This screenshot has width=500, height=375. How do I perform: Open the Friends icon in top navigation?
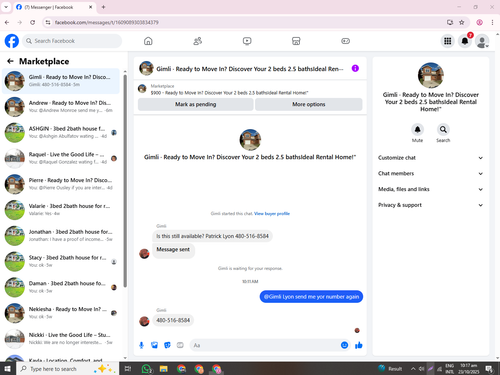pyautogui.click(x=198, y=41)
